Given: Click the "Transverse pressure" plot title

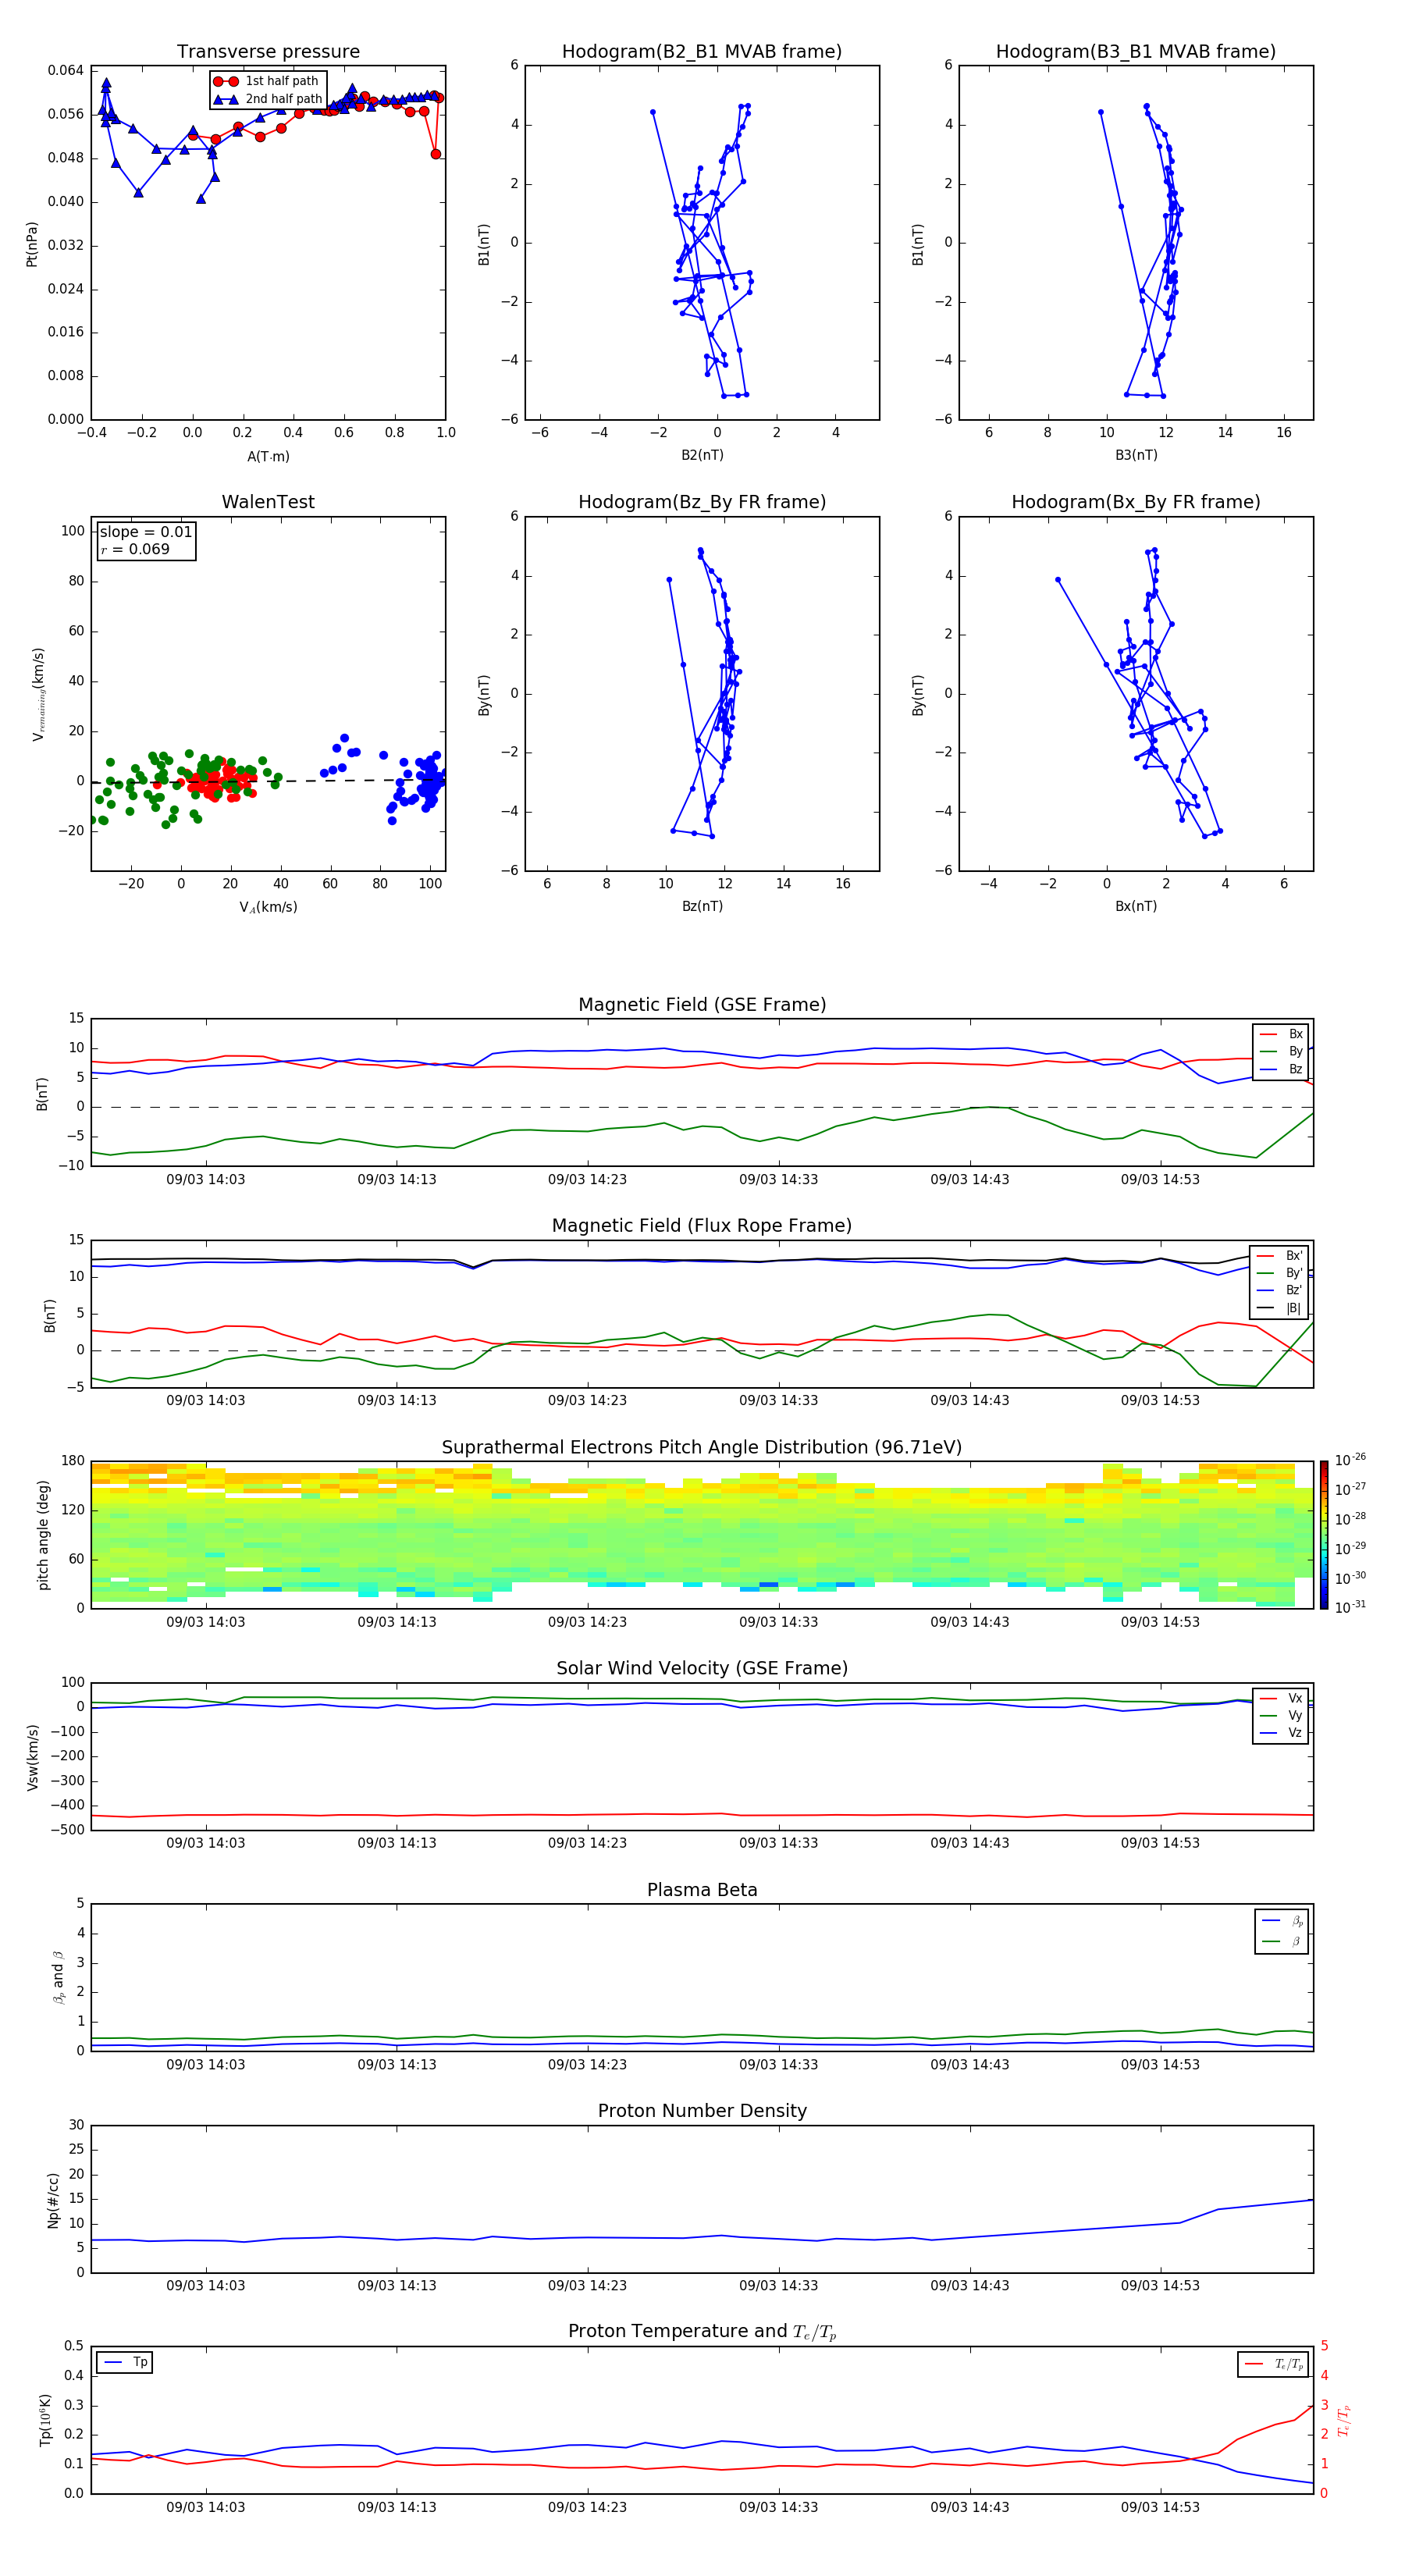Looking at the screenshot, I should [268, 52].
